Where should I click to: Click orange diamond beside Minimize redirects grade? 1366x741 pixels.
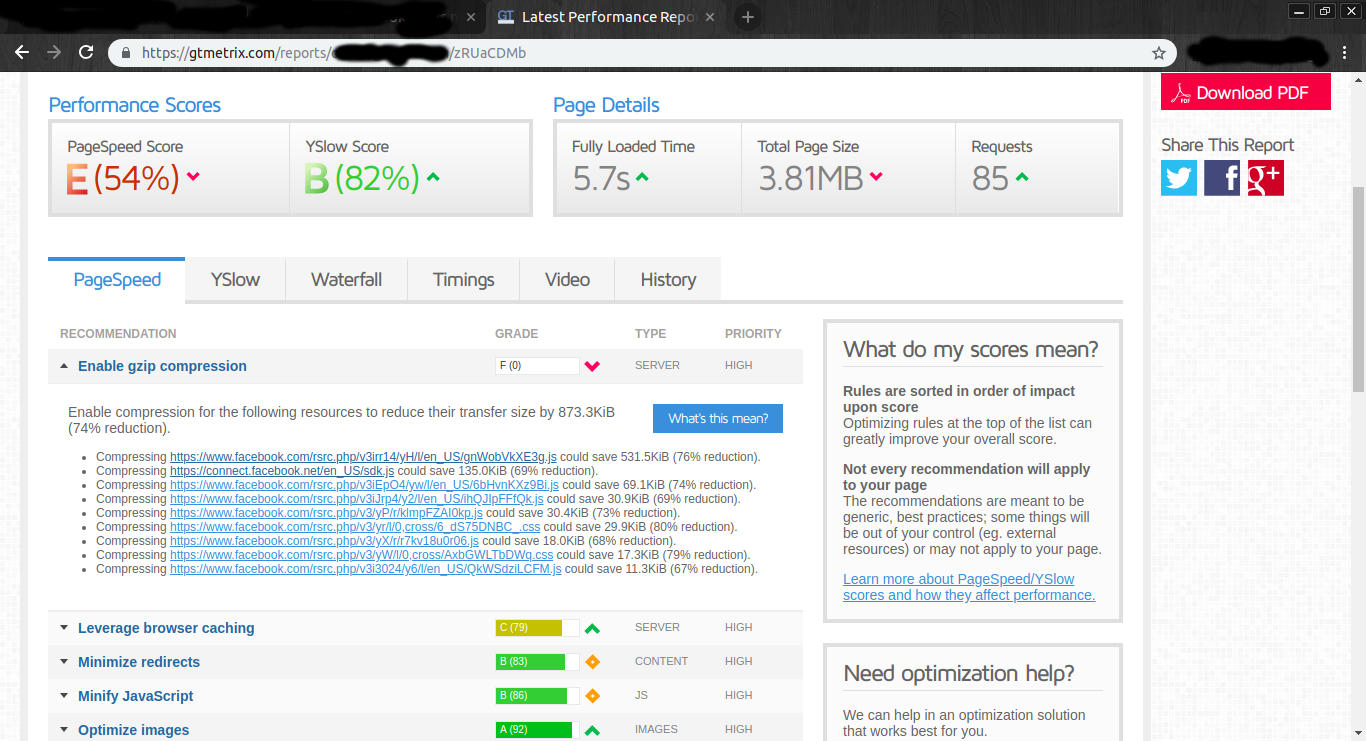pyautogui.click(x=592, y=662)
